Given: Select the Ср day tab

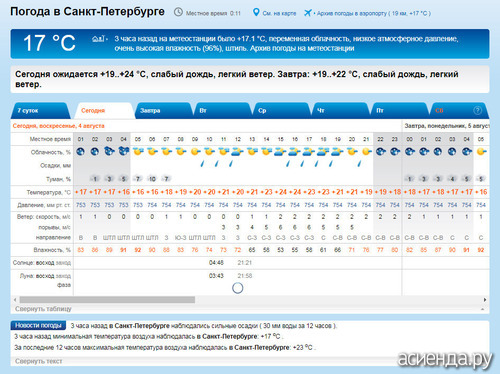Looking at the screenshot, I should 262,110.
